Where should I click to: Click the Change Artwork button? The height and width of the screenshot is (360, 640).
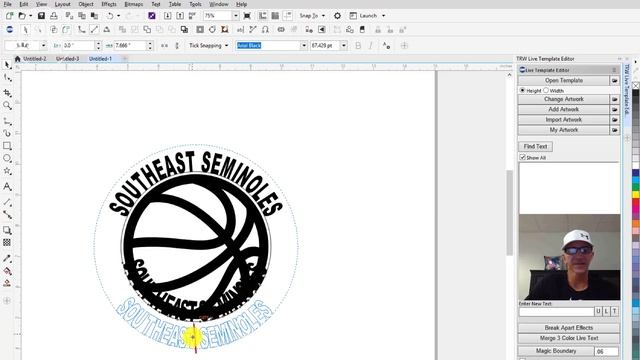(x=564, y=99)
